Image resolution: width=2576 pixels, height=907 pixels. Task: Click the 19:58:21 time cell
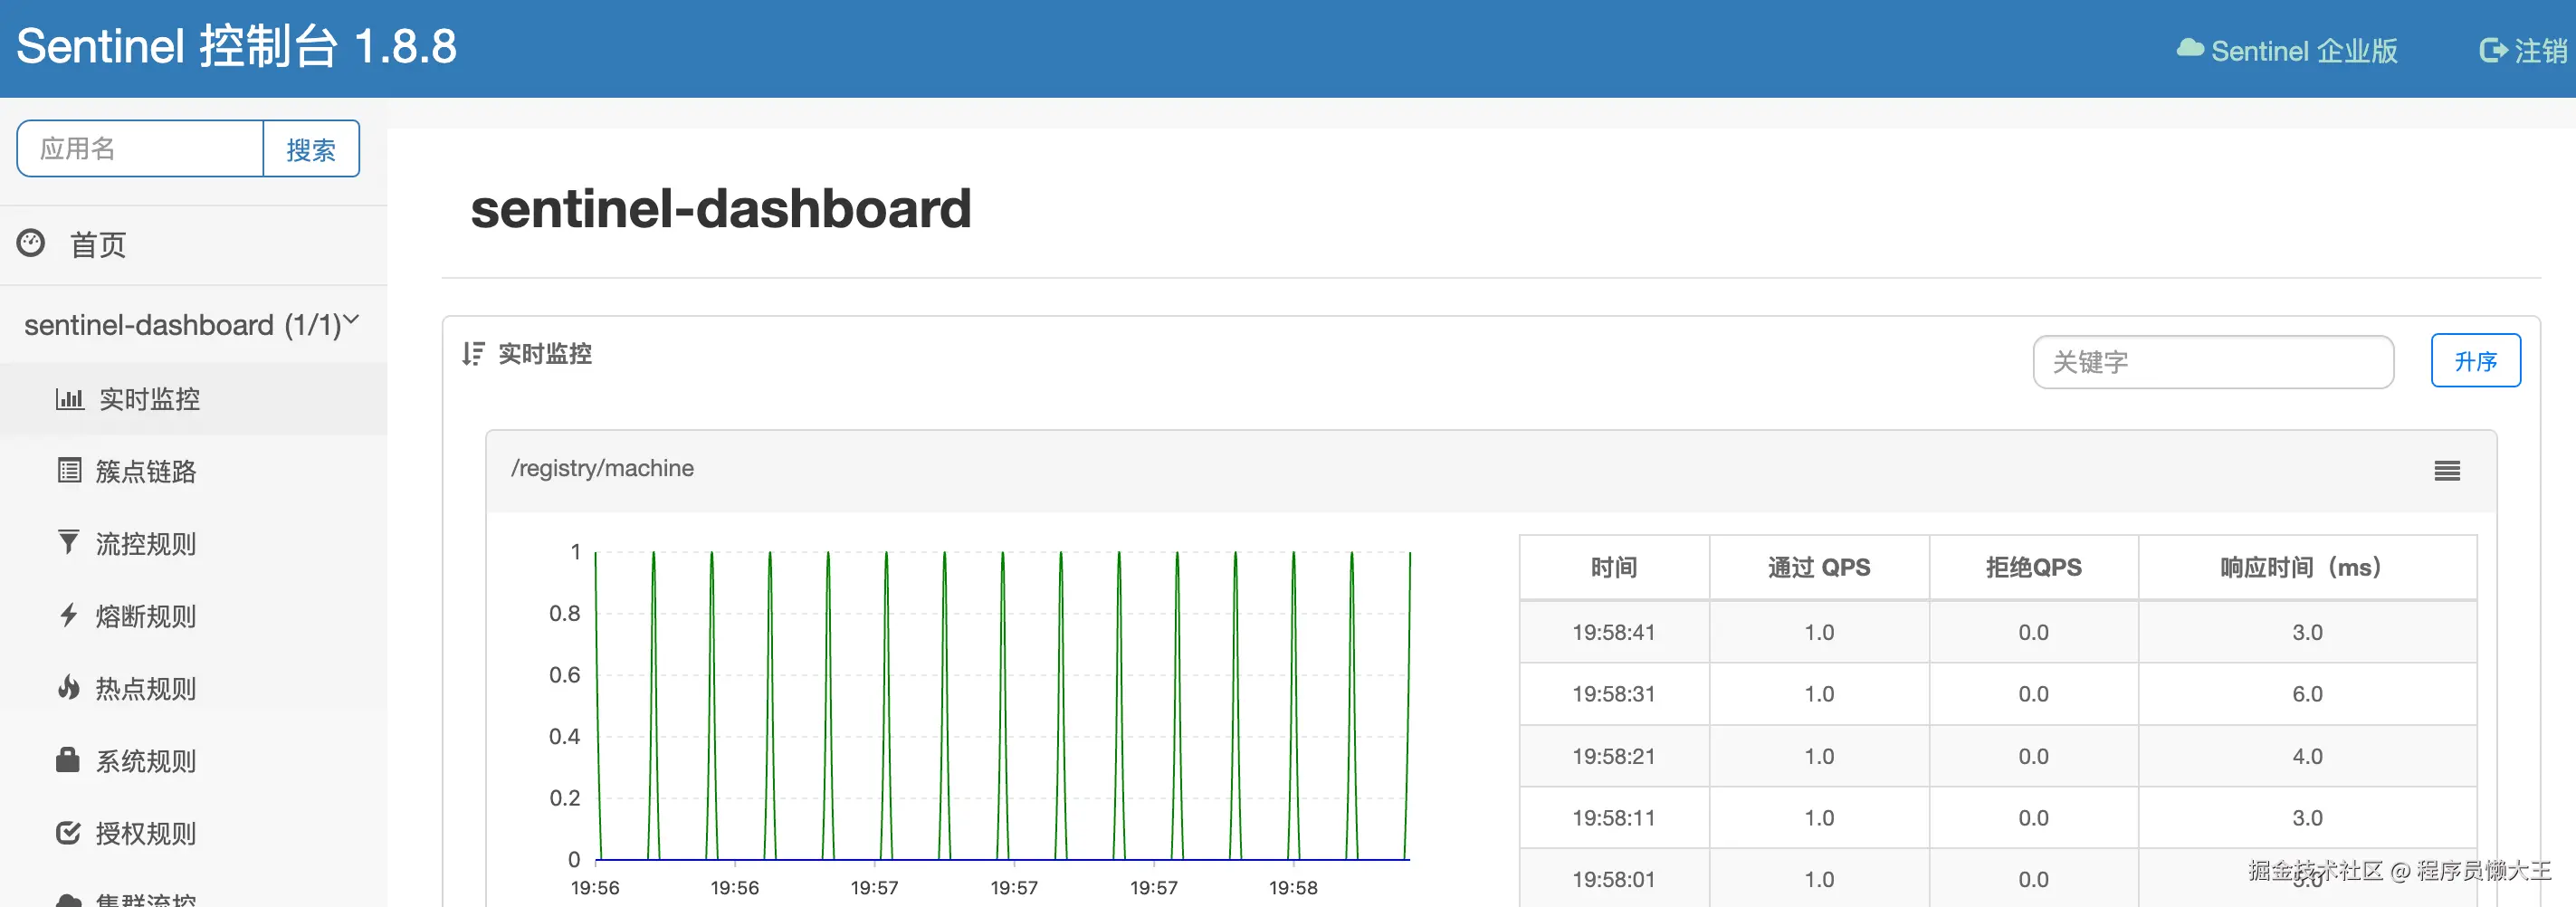[x=1613, y=756]
